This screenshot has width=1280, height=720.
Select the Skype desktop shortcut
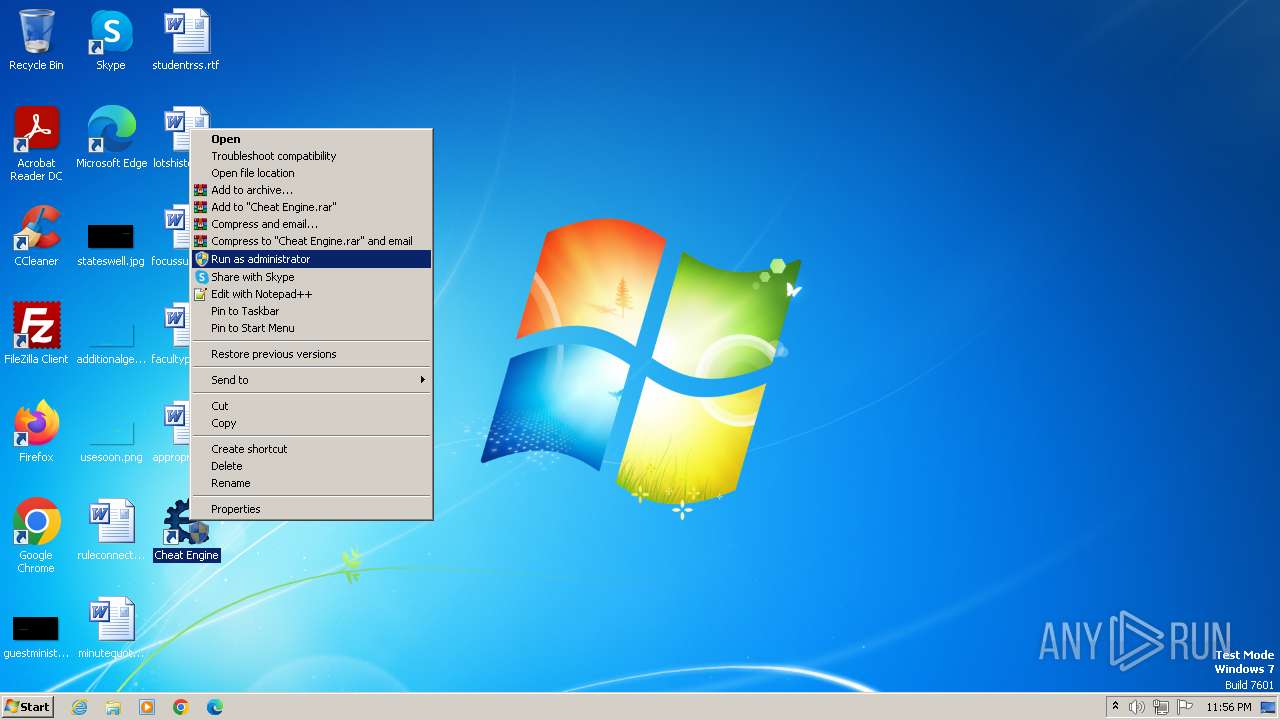click(x=111, y=40)
